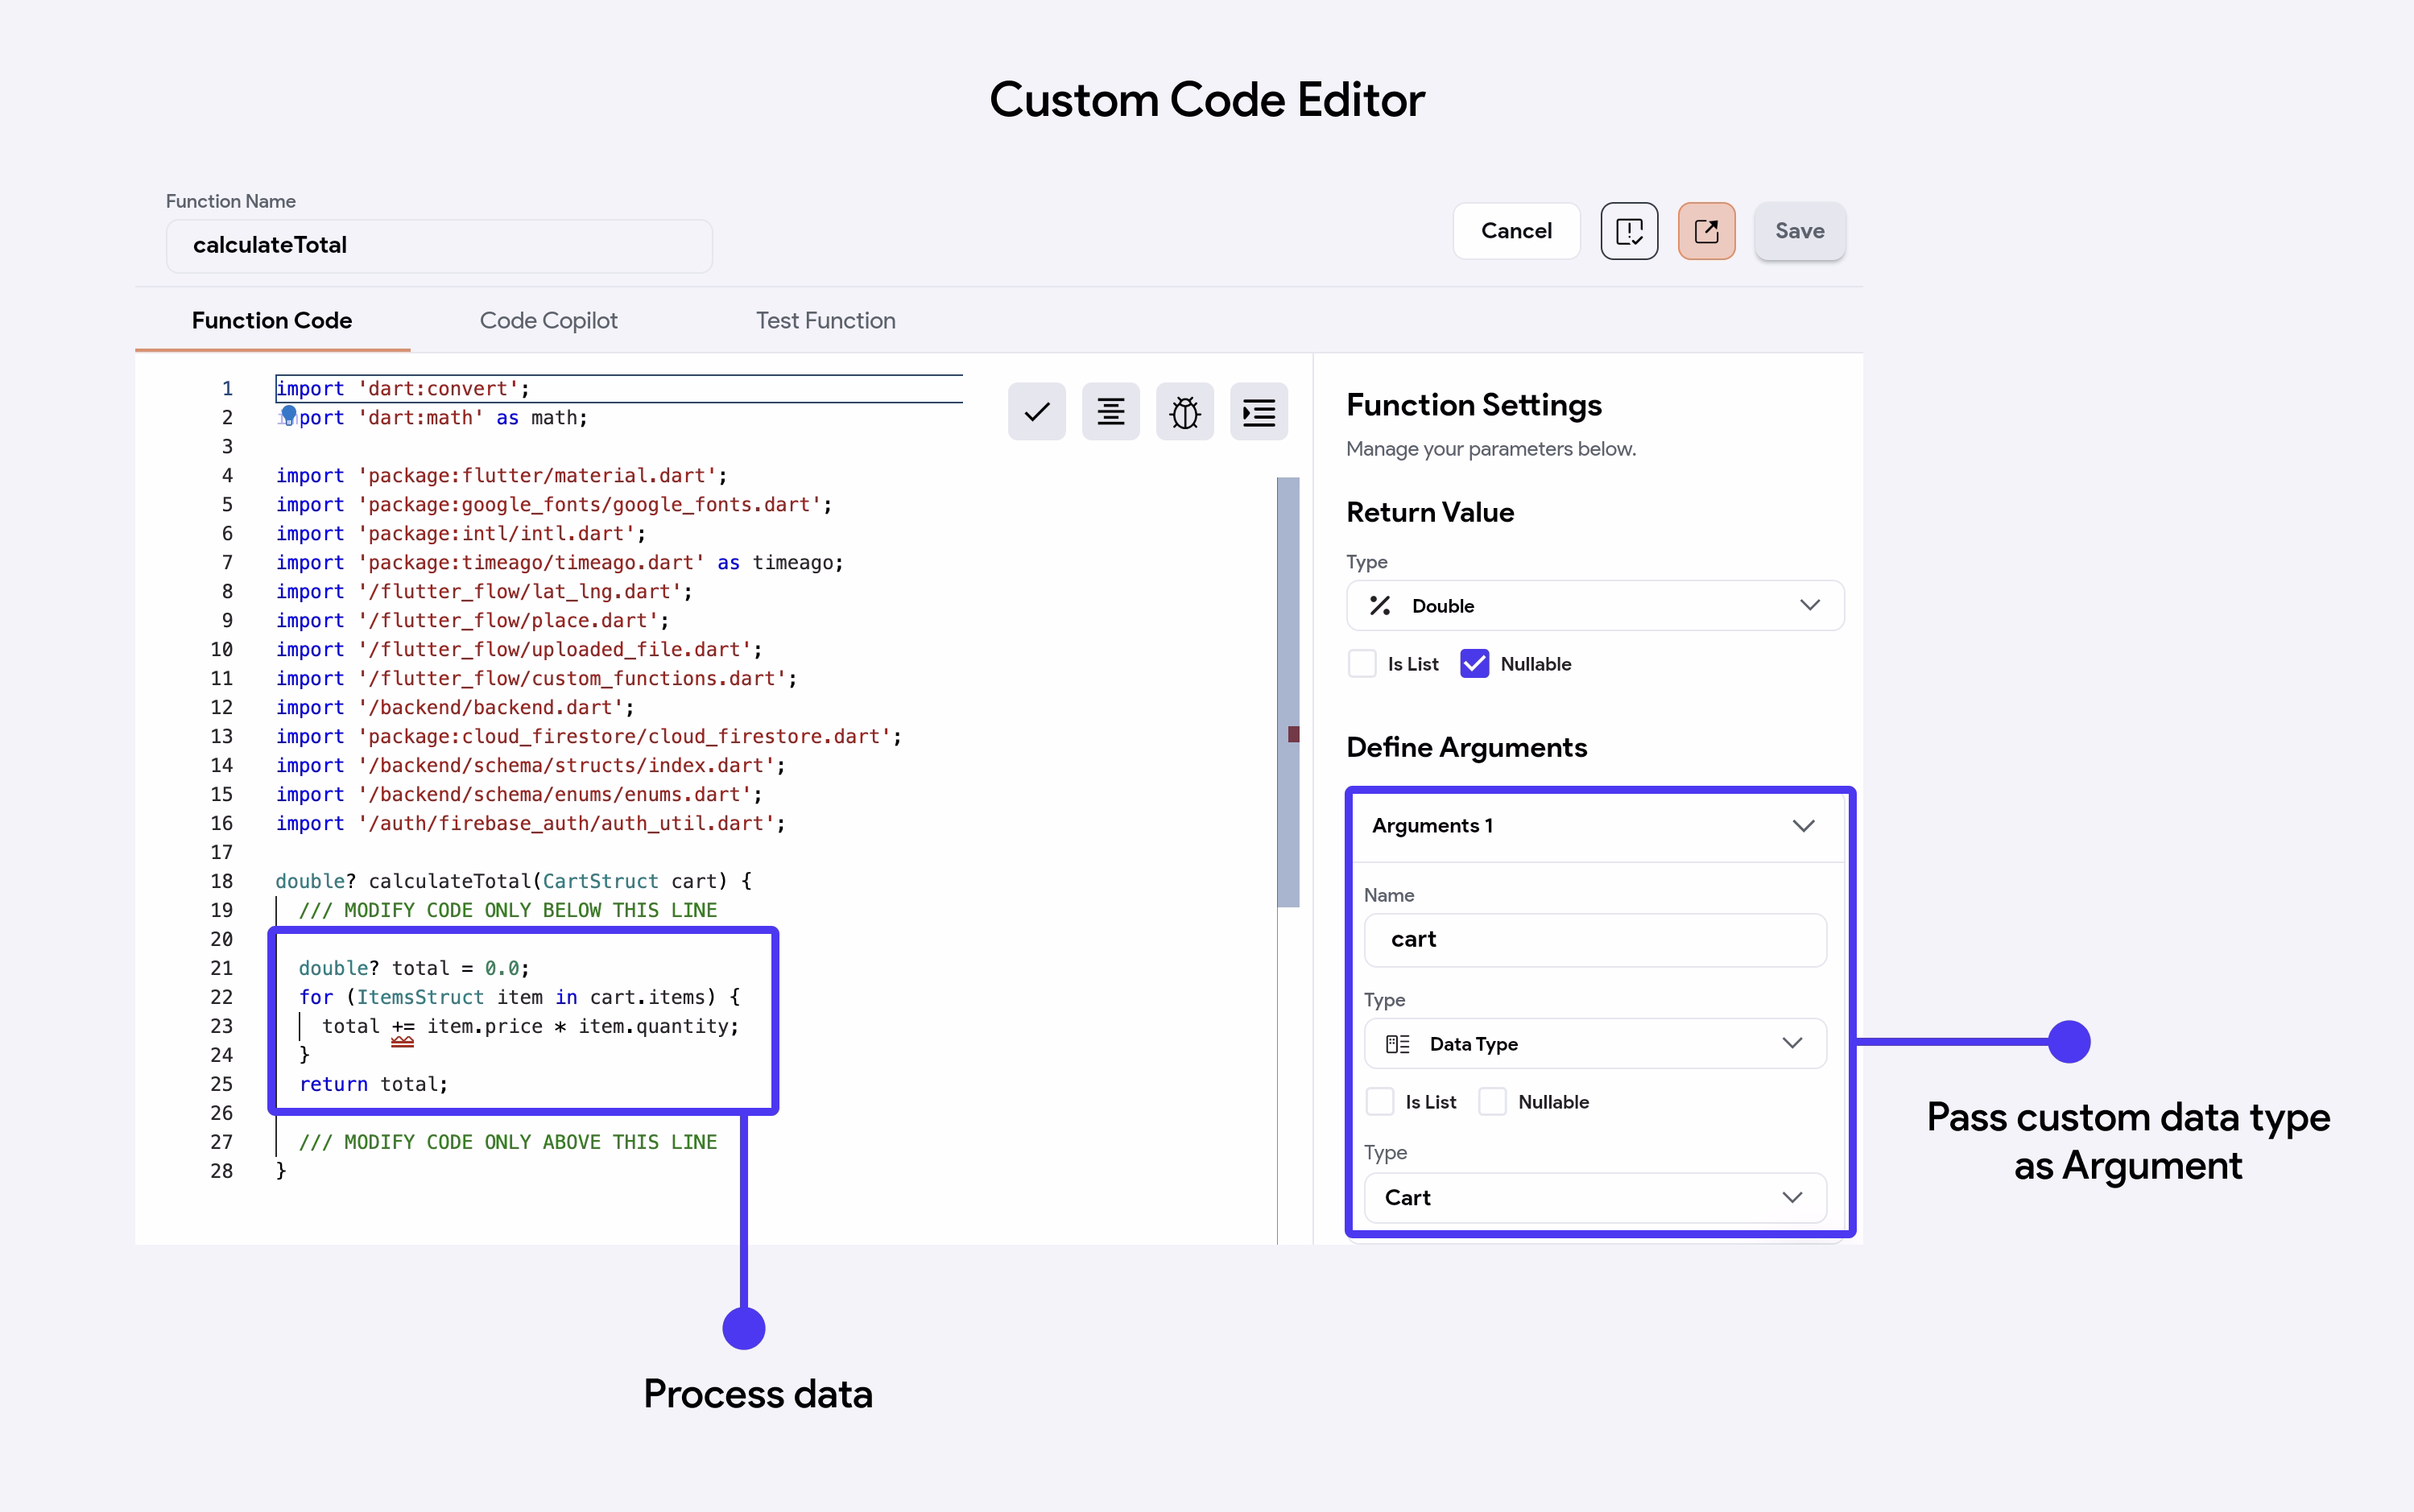Click the percent icon in Double type field
2414x1512 pixels.
click(x=1380, y=606)
